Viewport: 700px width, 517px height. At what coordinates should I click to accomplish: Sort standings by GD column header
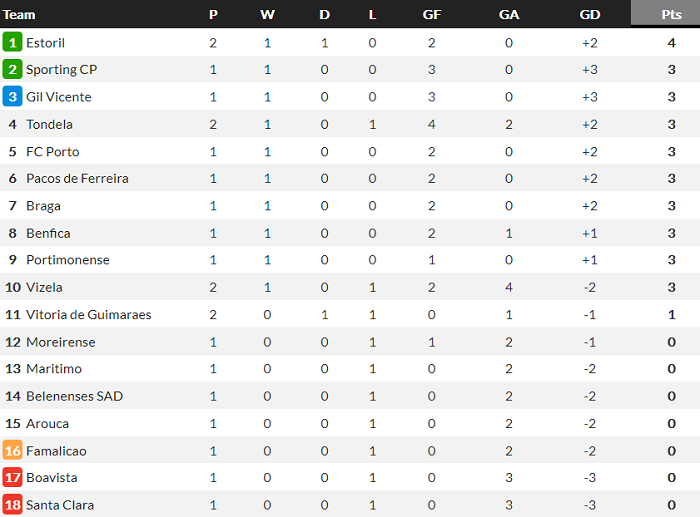589,14
